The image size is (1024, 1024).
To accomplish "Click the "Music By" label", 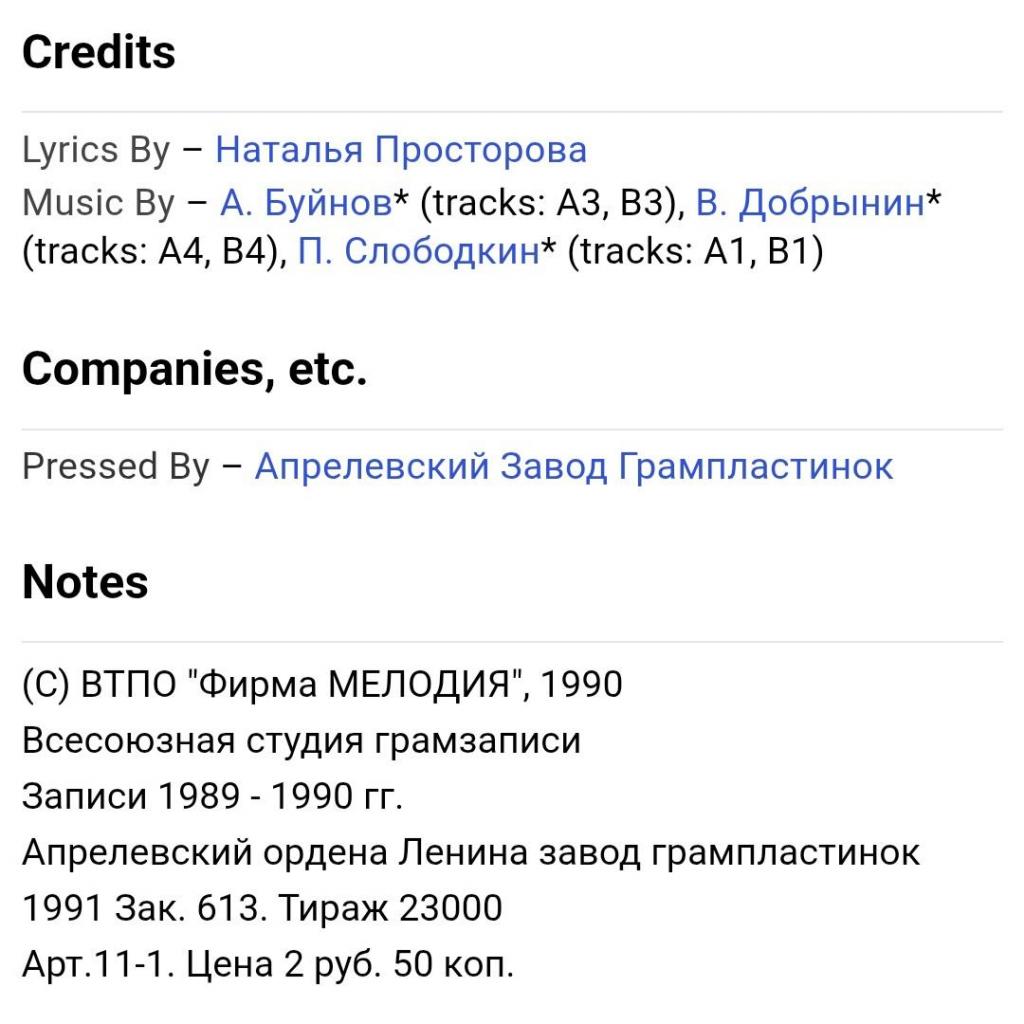I will point(98,203).
